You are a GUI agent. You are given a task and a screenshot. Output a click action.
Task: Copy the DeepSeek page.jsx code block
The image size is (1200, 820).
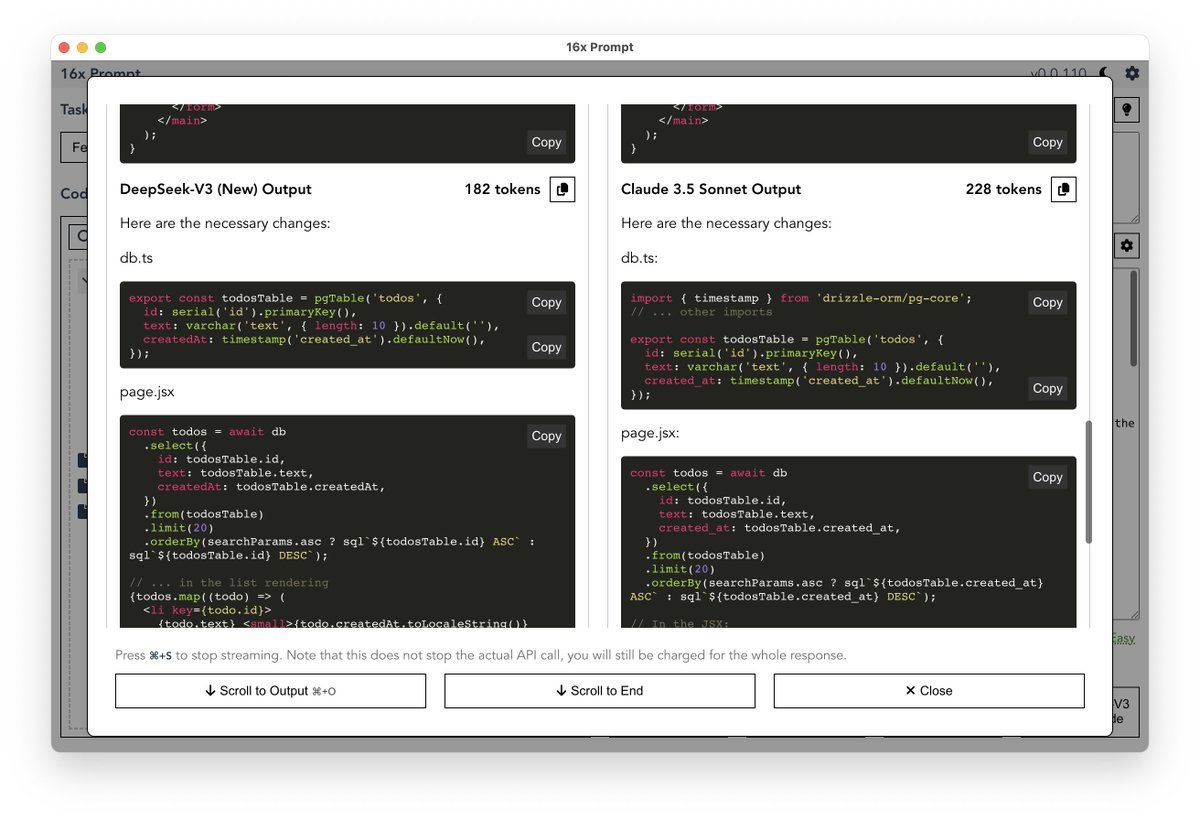(x=546, y=436)
